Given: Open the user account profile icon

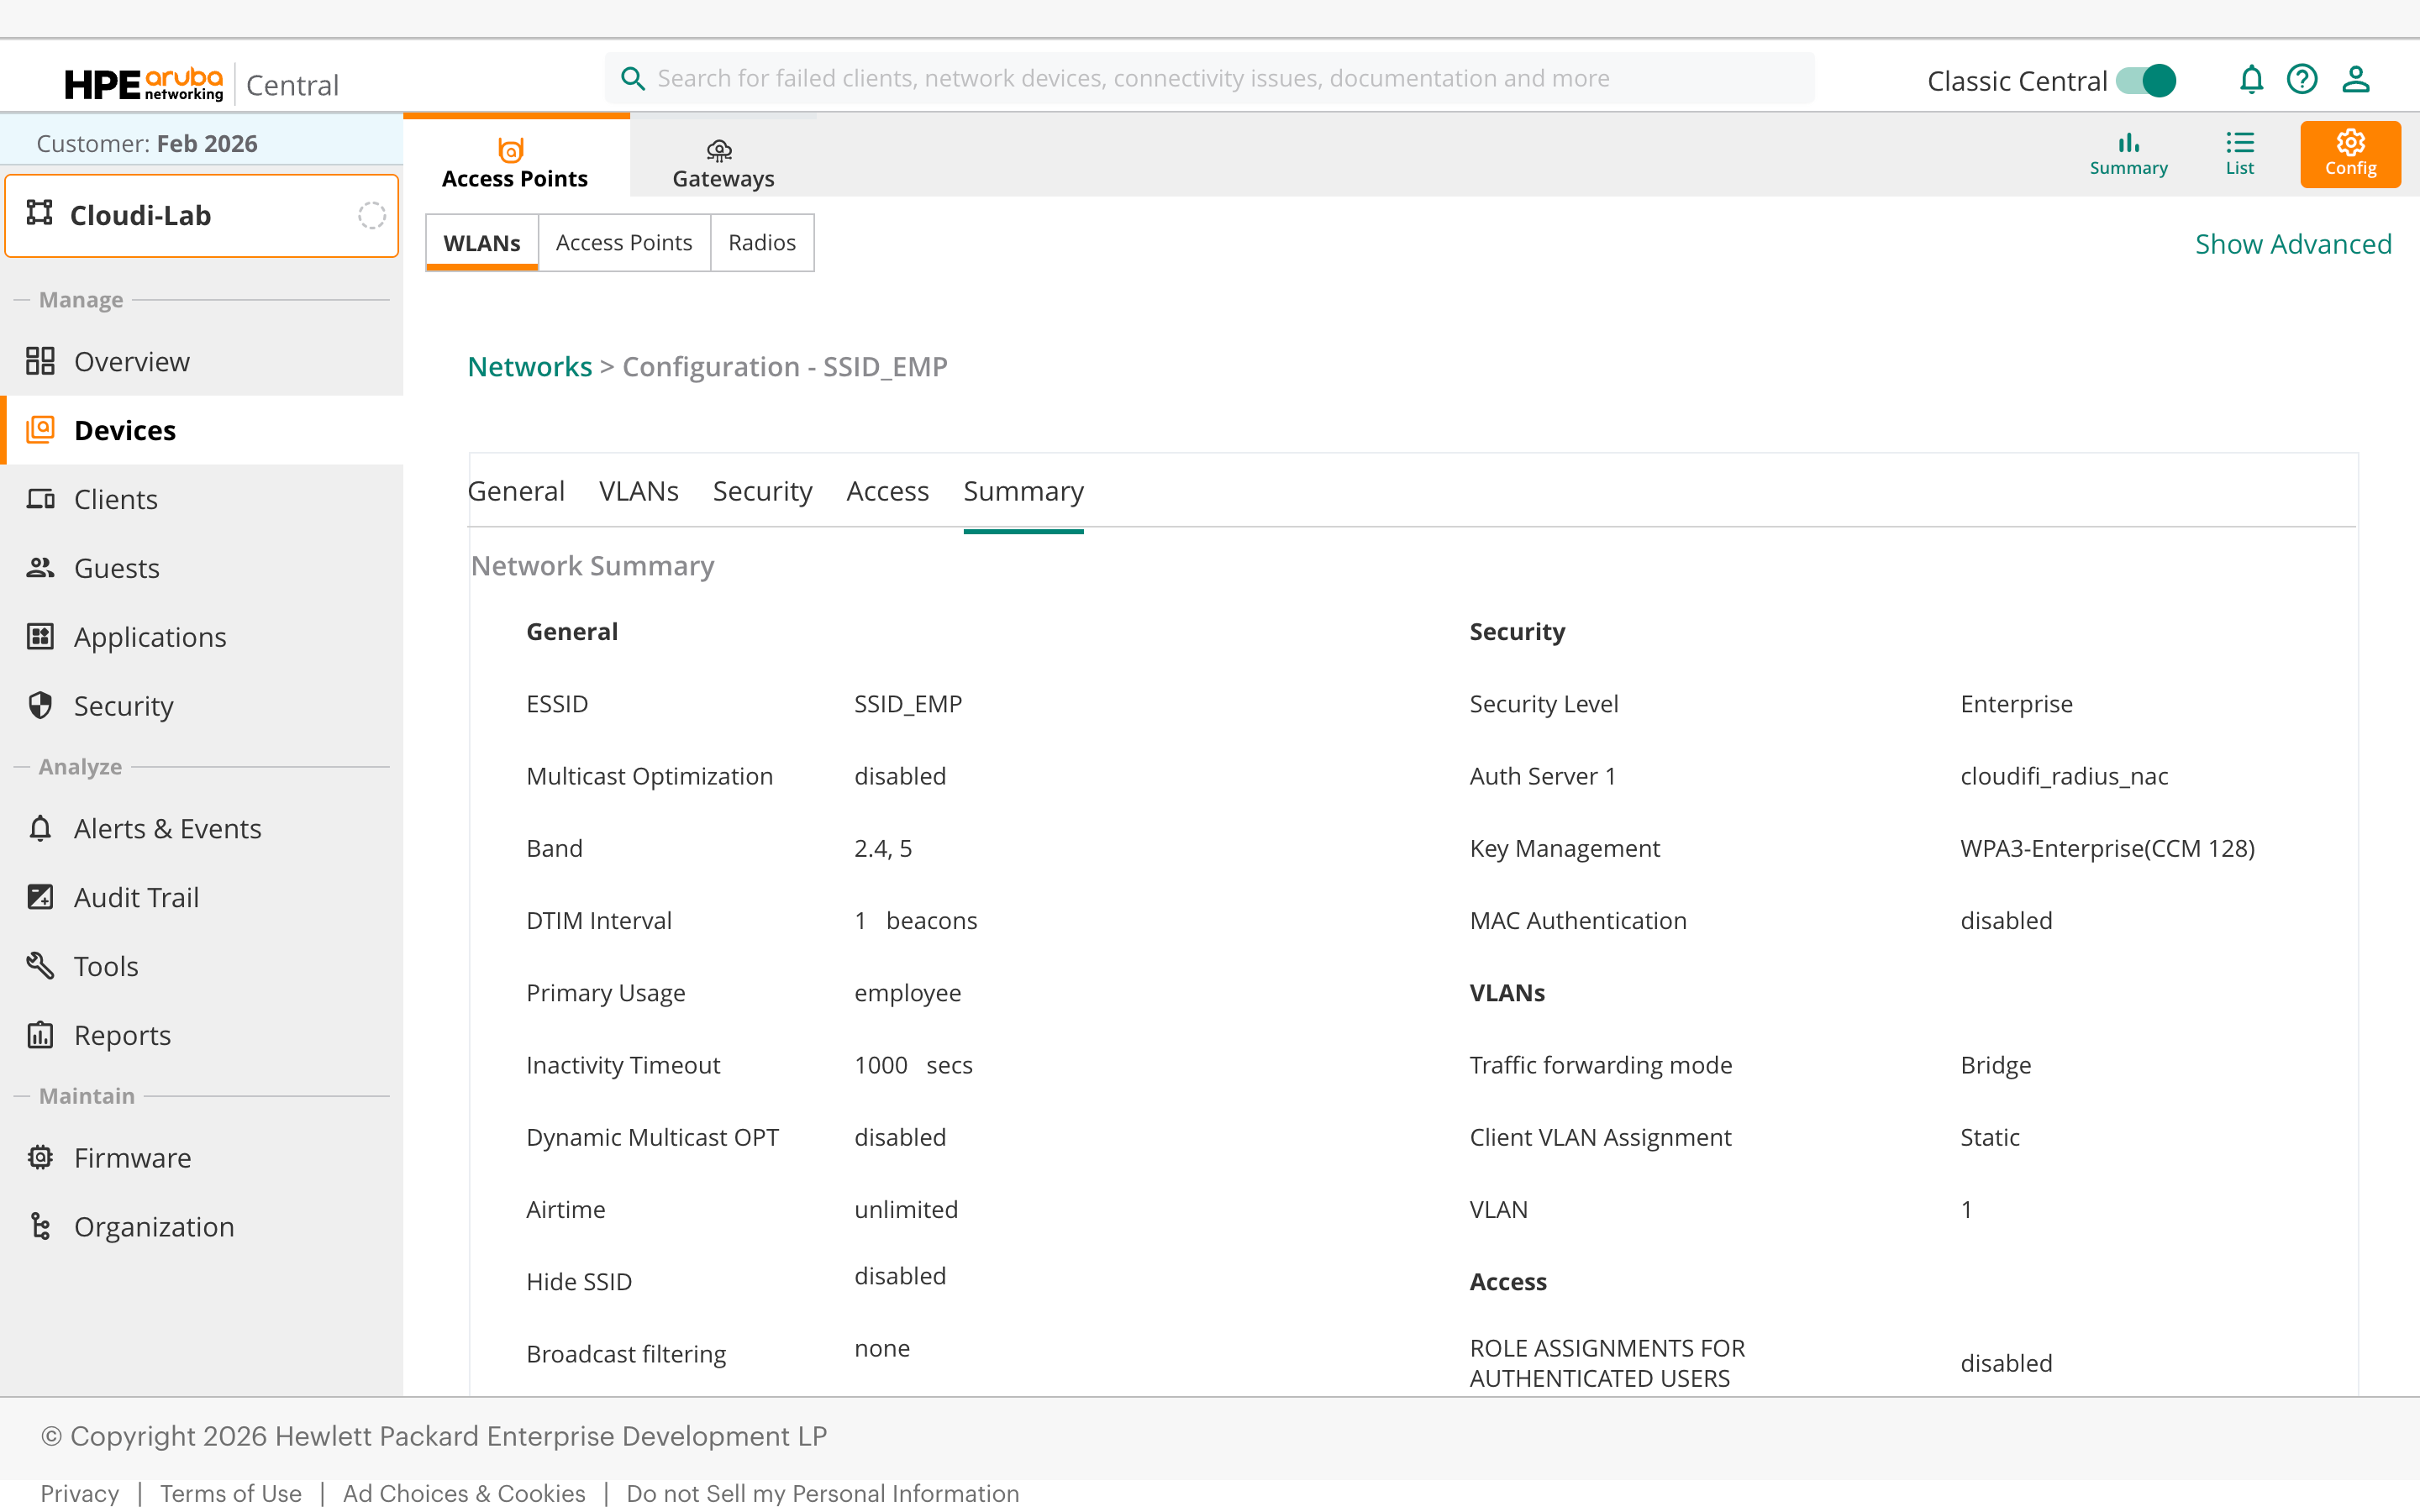Looking at the screenshot, I should click(x=2355, y=79).
